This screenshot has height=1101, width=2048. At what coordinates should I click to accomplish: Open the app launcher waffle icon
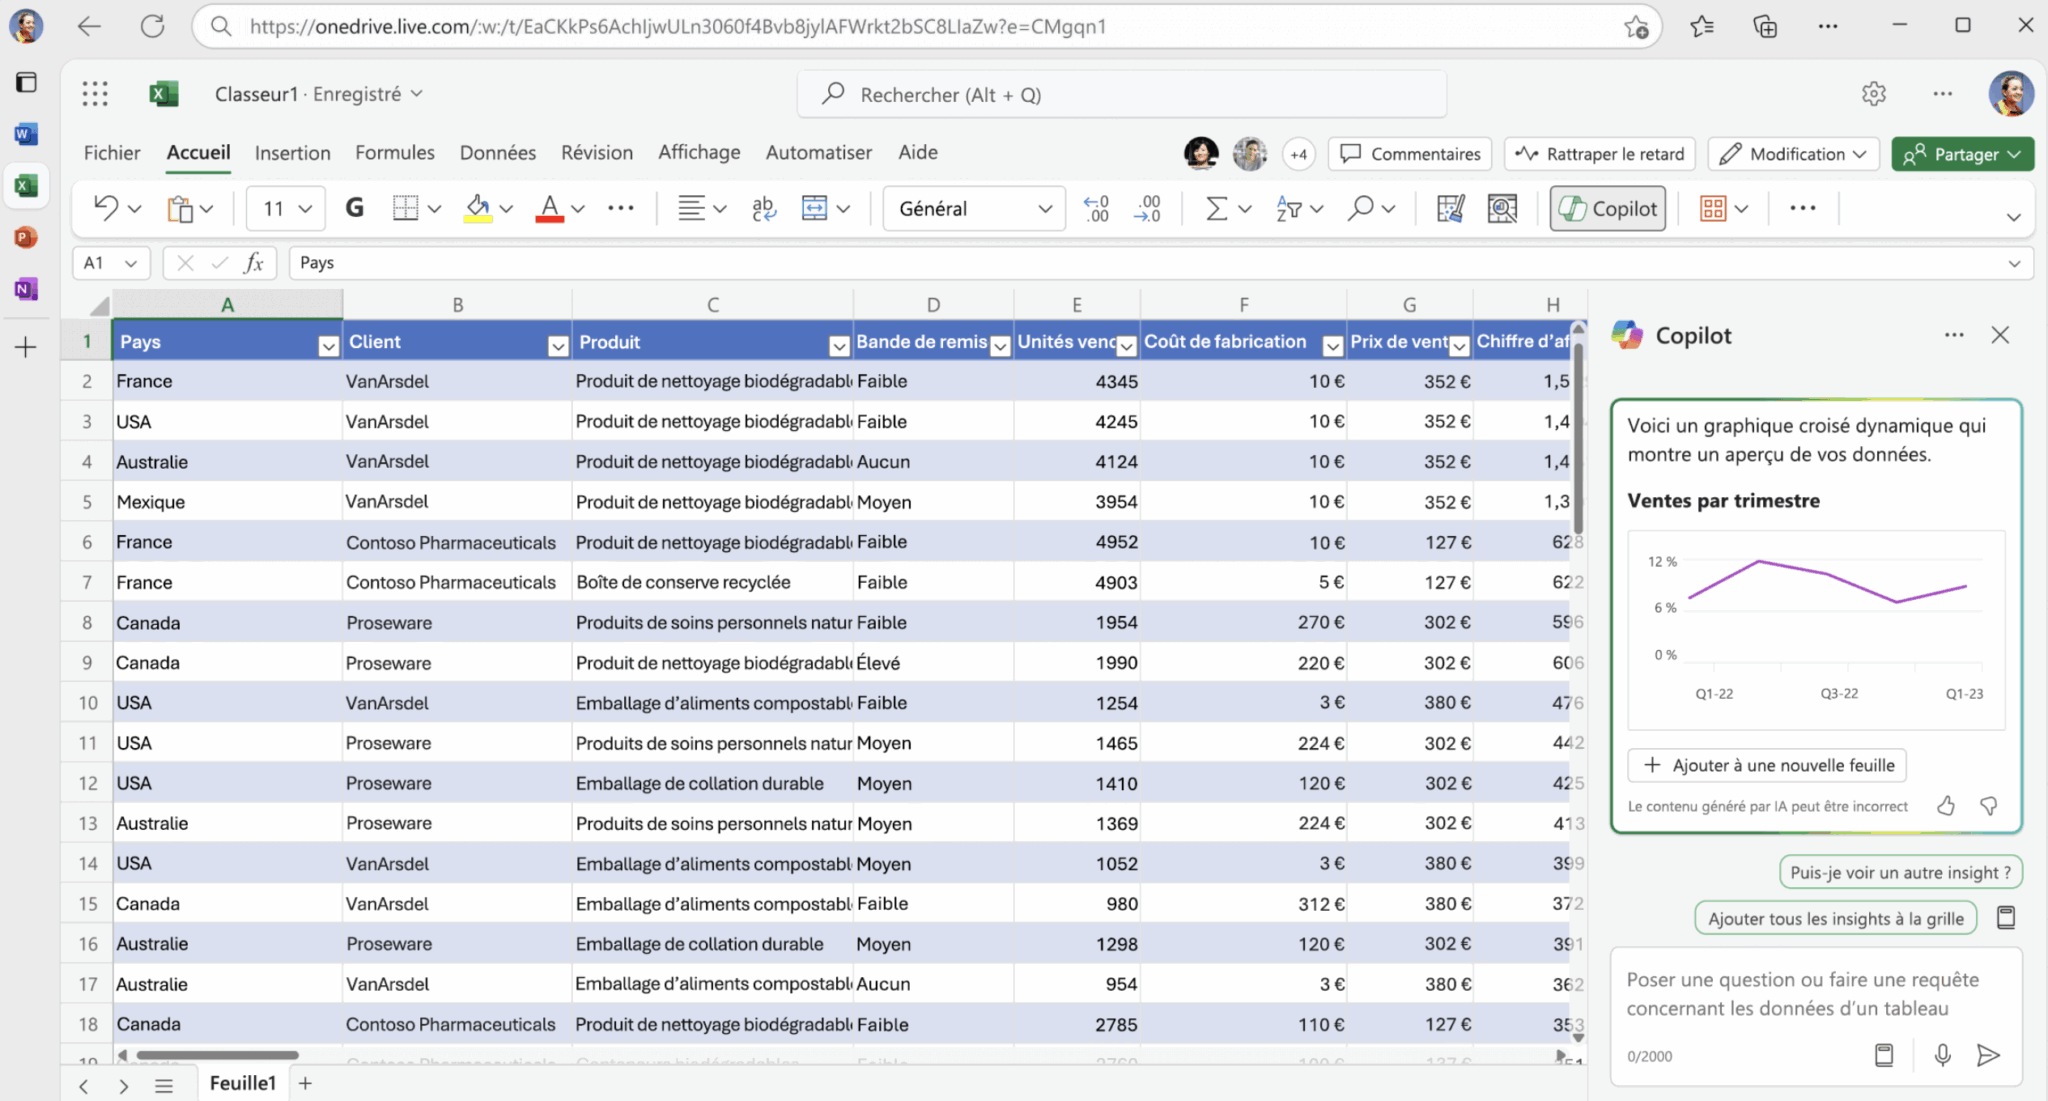pos(95,94)
